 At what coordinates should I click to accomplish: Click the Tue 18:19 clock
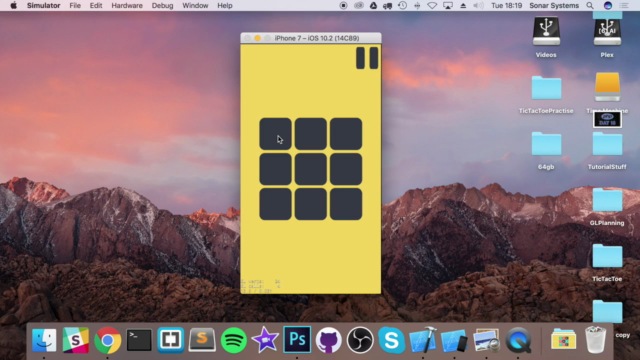[507, 6]
